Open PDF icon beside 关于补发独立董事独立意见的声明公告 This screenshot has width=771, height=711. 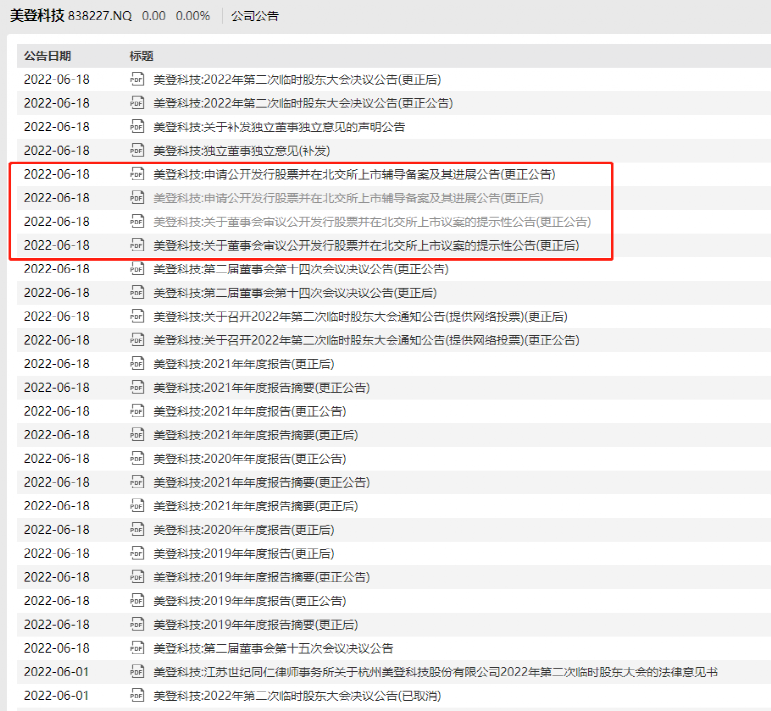click(x=138, y=126)
